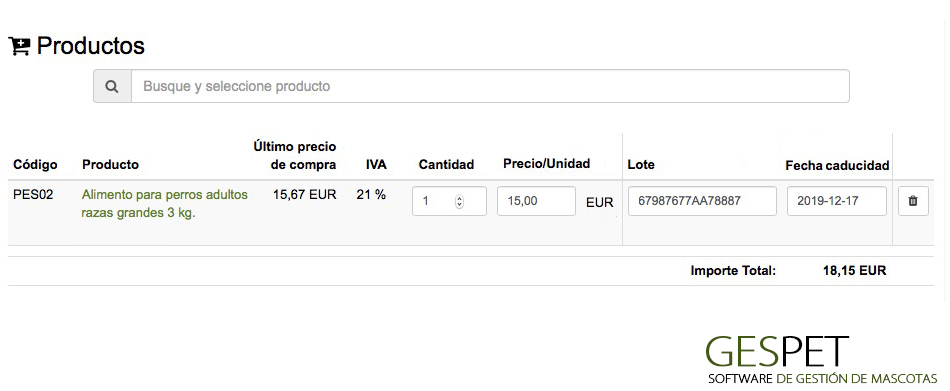Click the PES02 product code cell
The width and height of the screenshot is (950, 391).
[33, 195]
